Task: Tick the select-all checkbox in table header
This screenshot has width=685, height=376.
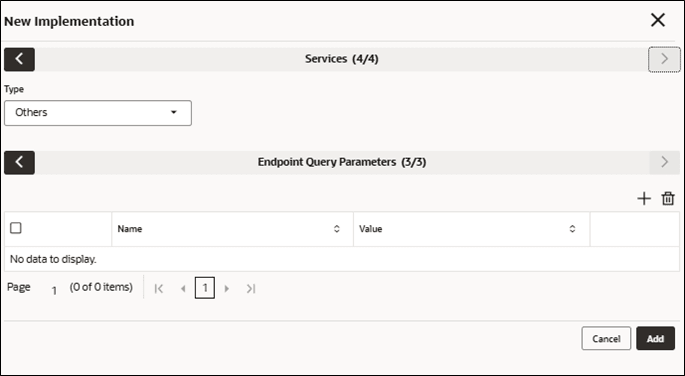Action: click(x=16, y=228)
